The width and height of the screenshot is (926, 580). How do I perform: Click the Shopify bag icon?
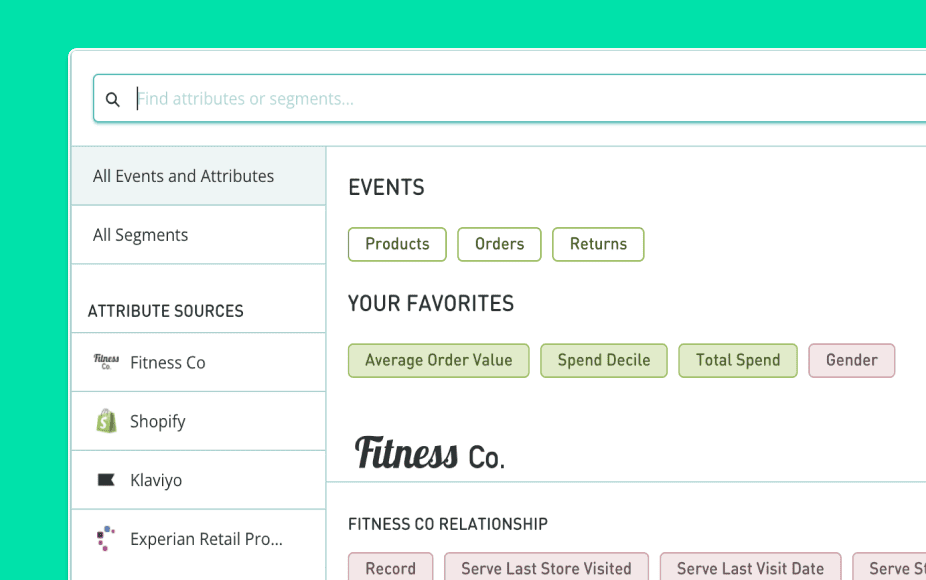[106, 421]
